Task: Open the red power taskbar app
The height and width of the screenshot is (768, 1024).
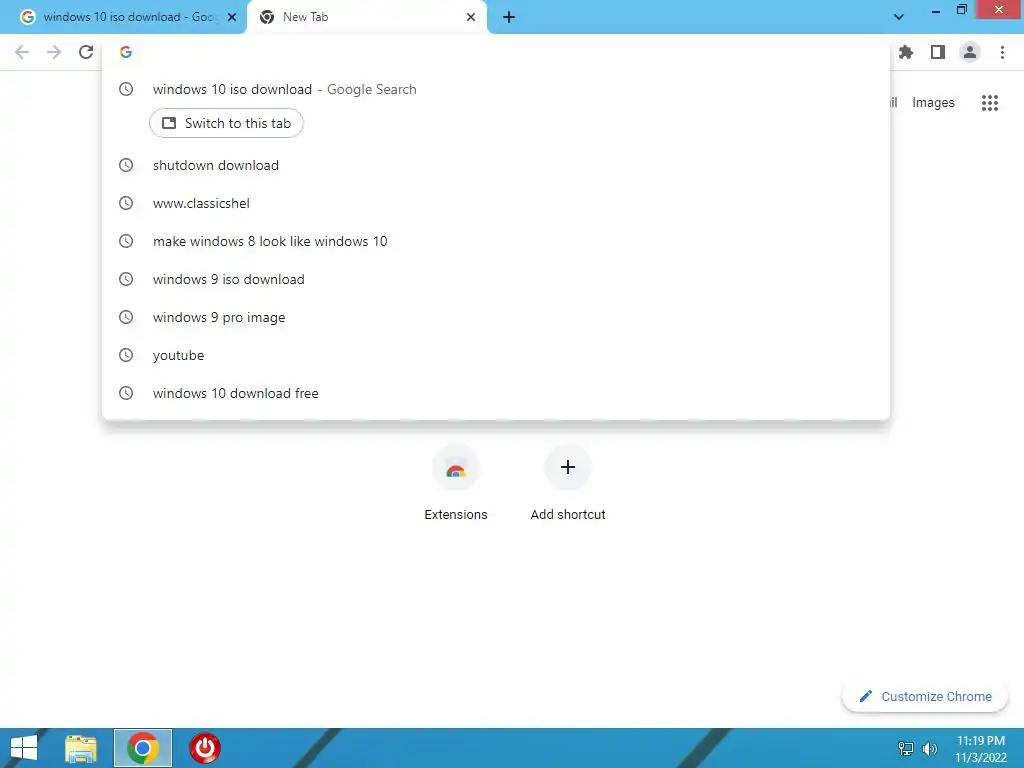Action: pyautogui.click(x=205, y=748)
